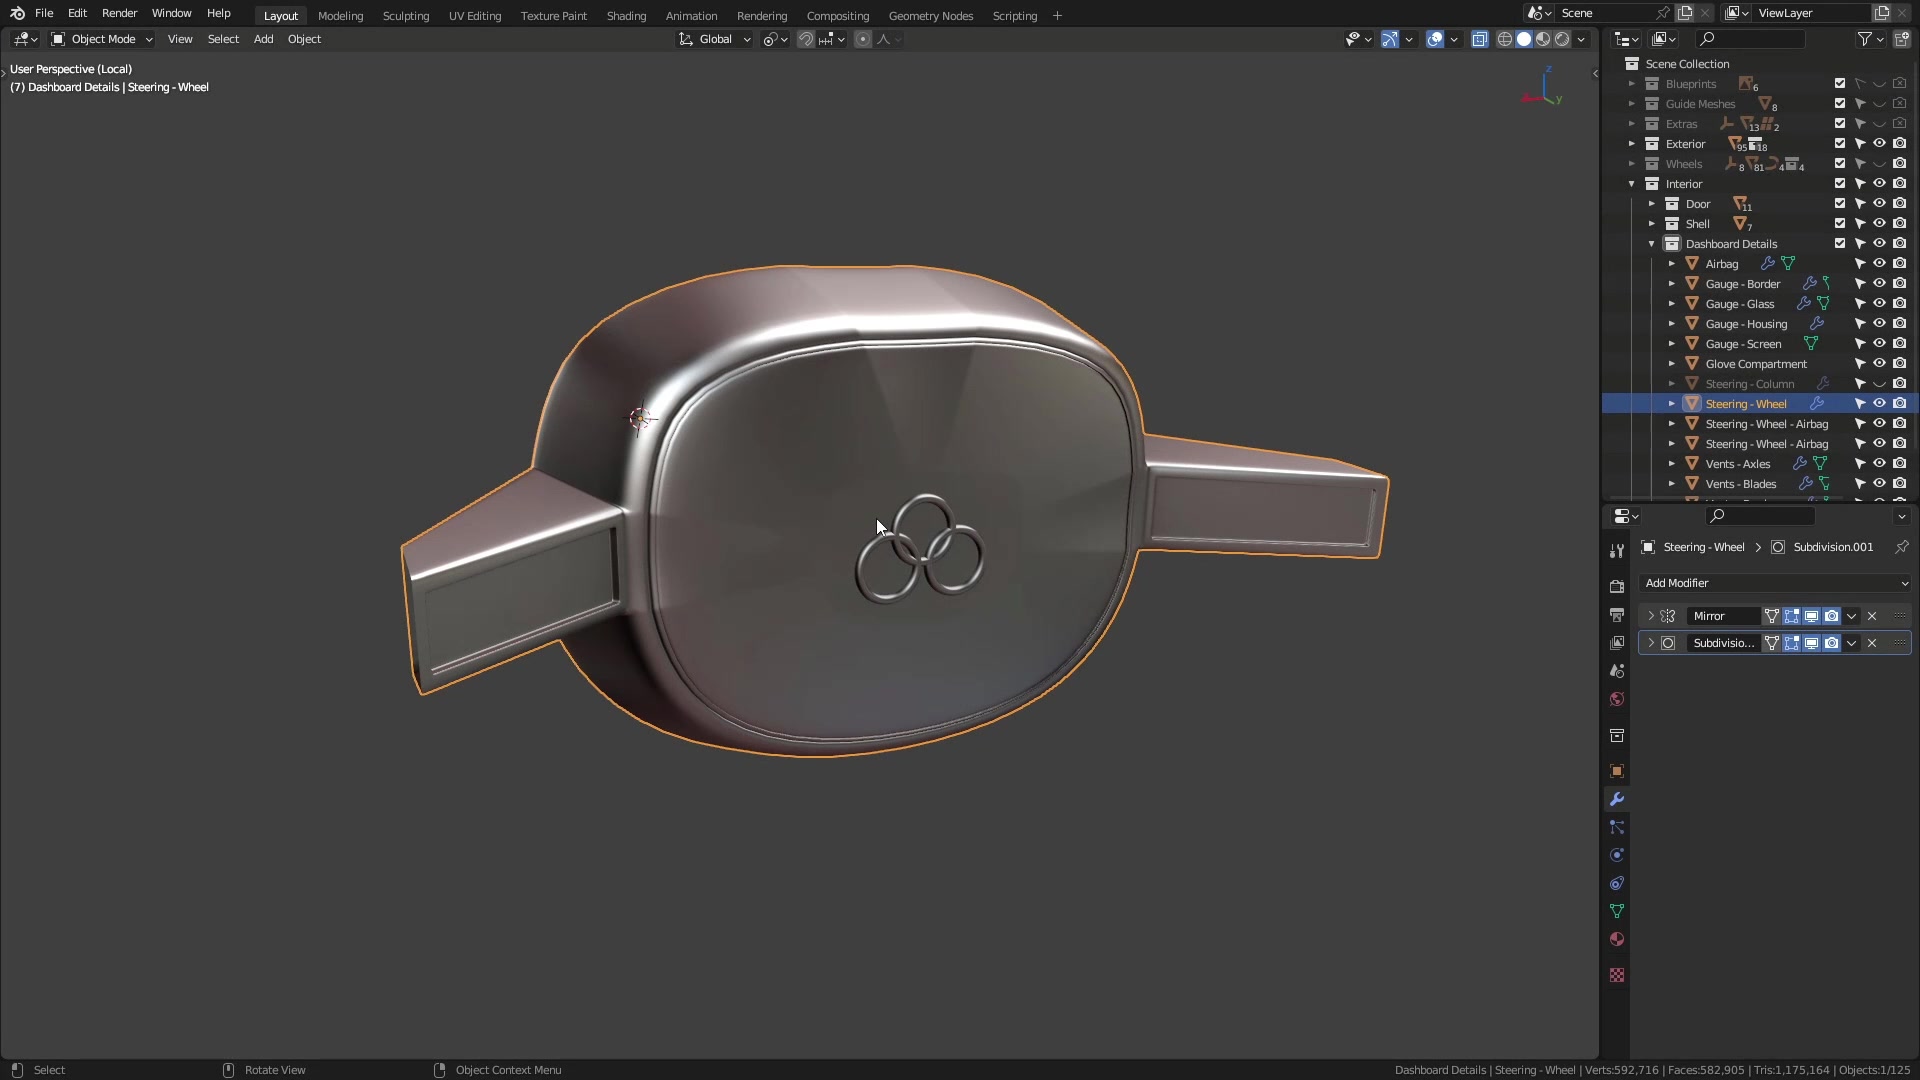Screen dimensions: 1920x1080
Task: Click the new collection icon in outliner
Action: click(x=1901, y=39)
